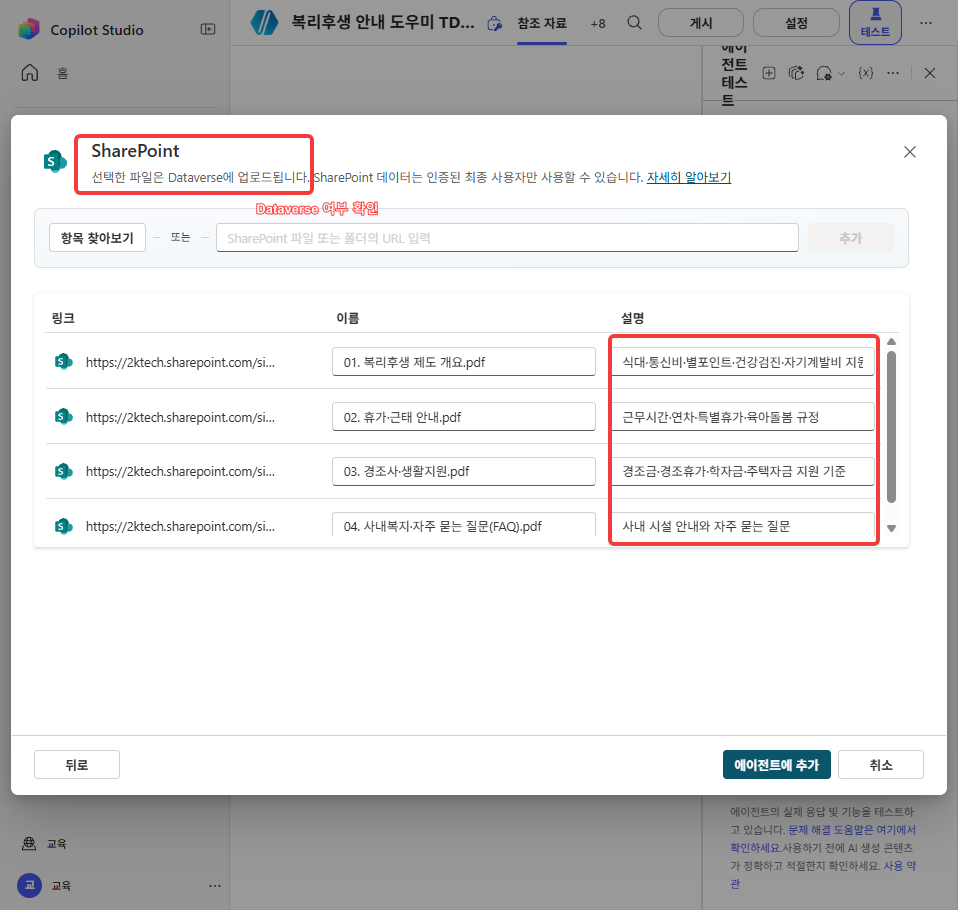
Task: Click the refresh conversation icon in test panel
Action: coord(796,73)
